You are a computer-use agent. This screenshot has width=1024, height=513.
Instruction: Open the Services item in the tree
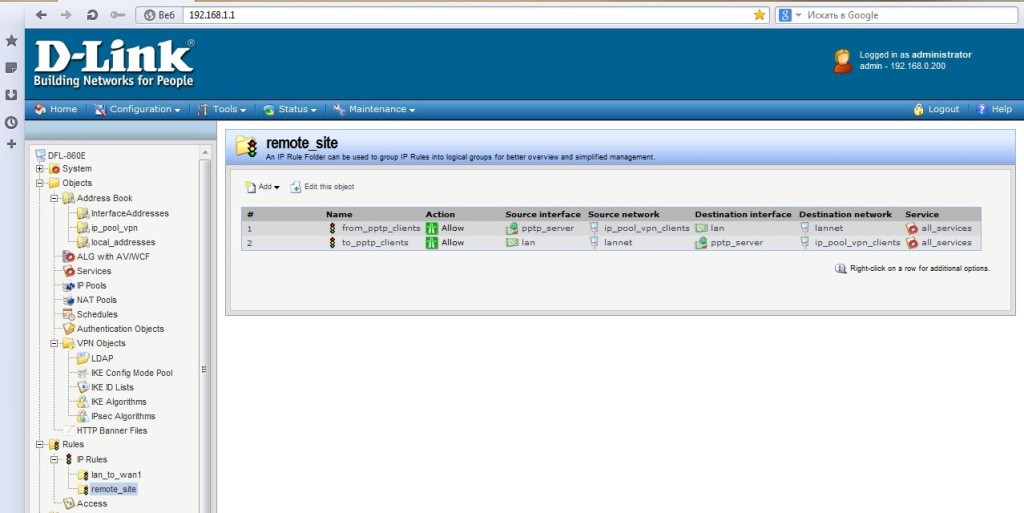coord(93,271)
